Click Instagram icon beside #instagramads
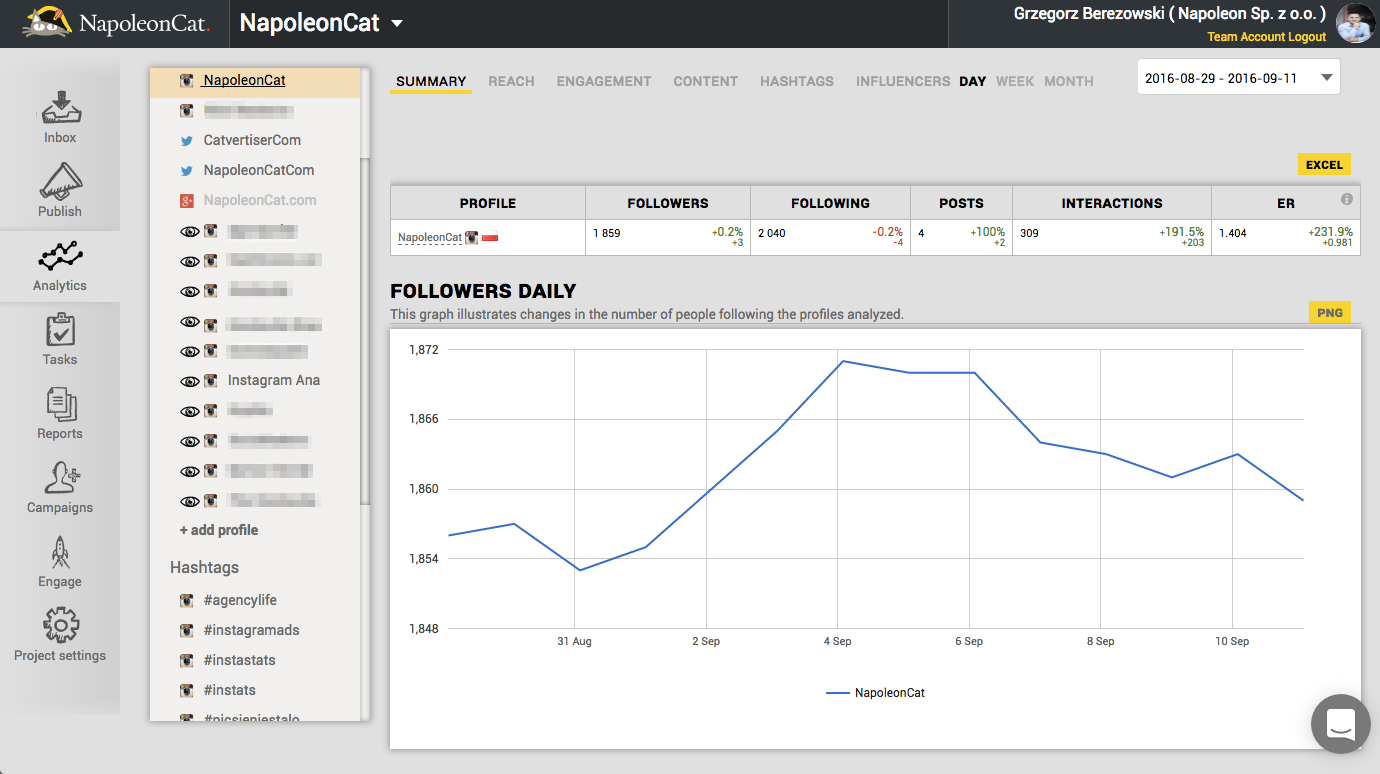 pyautogui.click(x=187, y=631)
